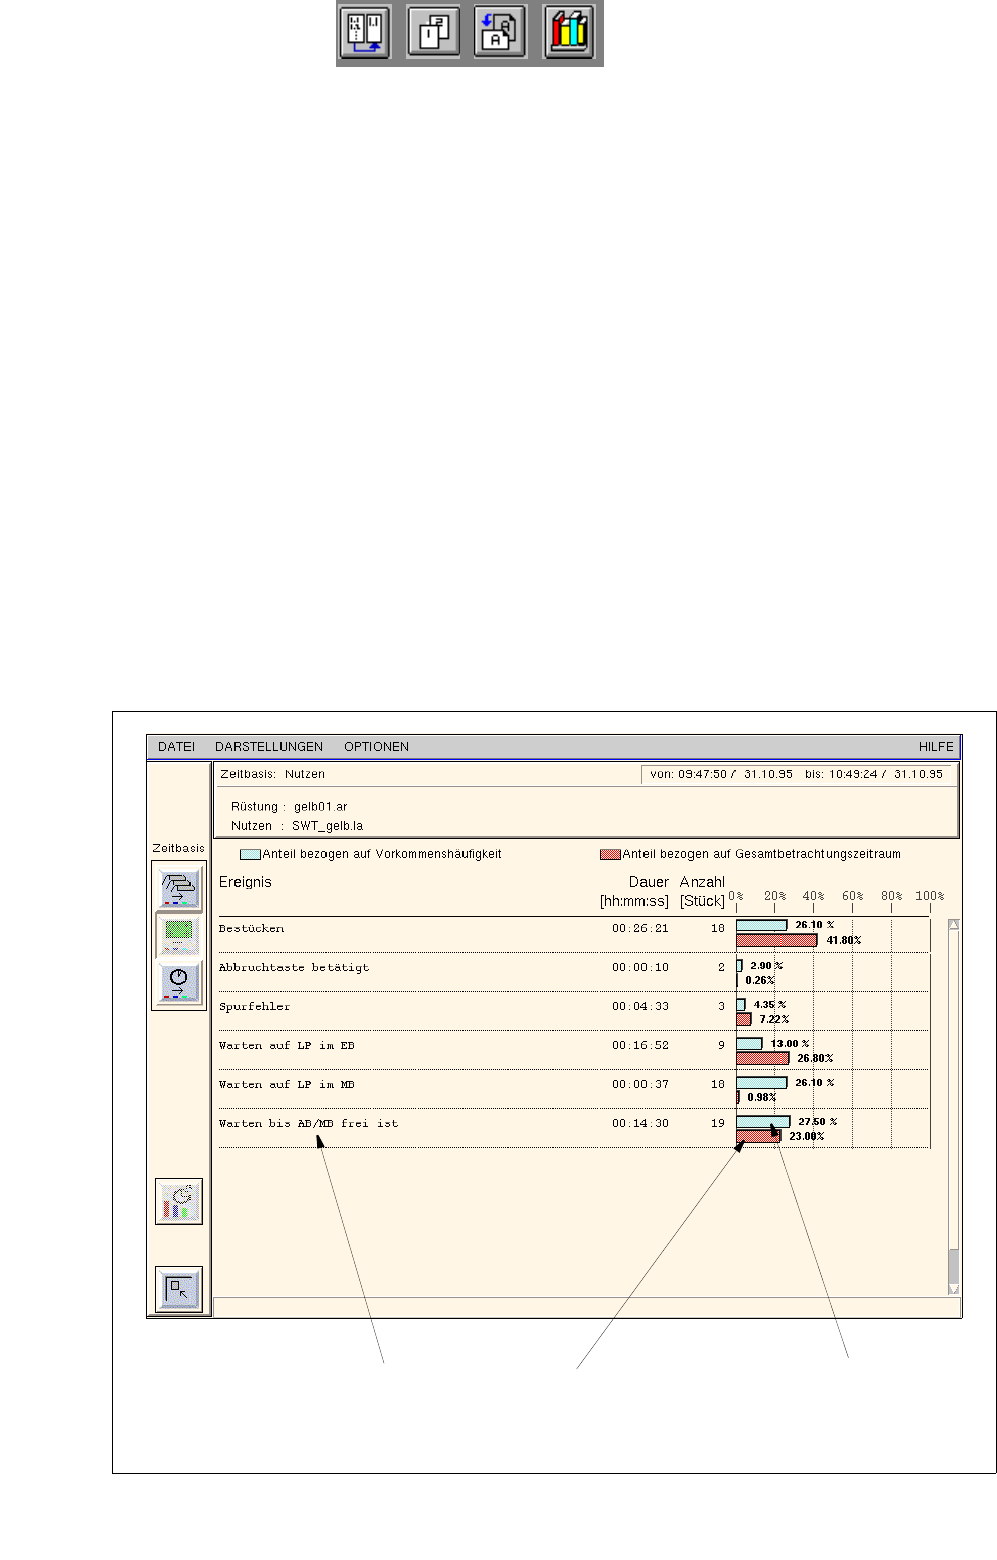Click the scrollbar up arrow
The width and height of the screenshot is (997, 1560).
954,925
